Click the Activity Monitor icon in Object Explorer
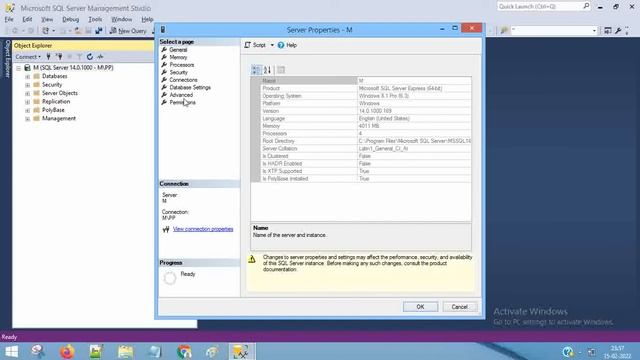Screen dimensions: 640x360 tap(100, 57)
